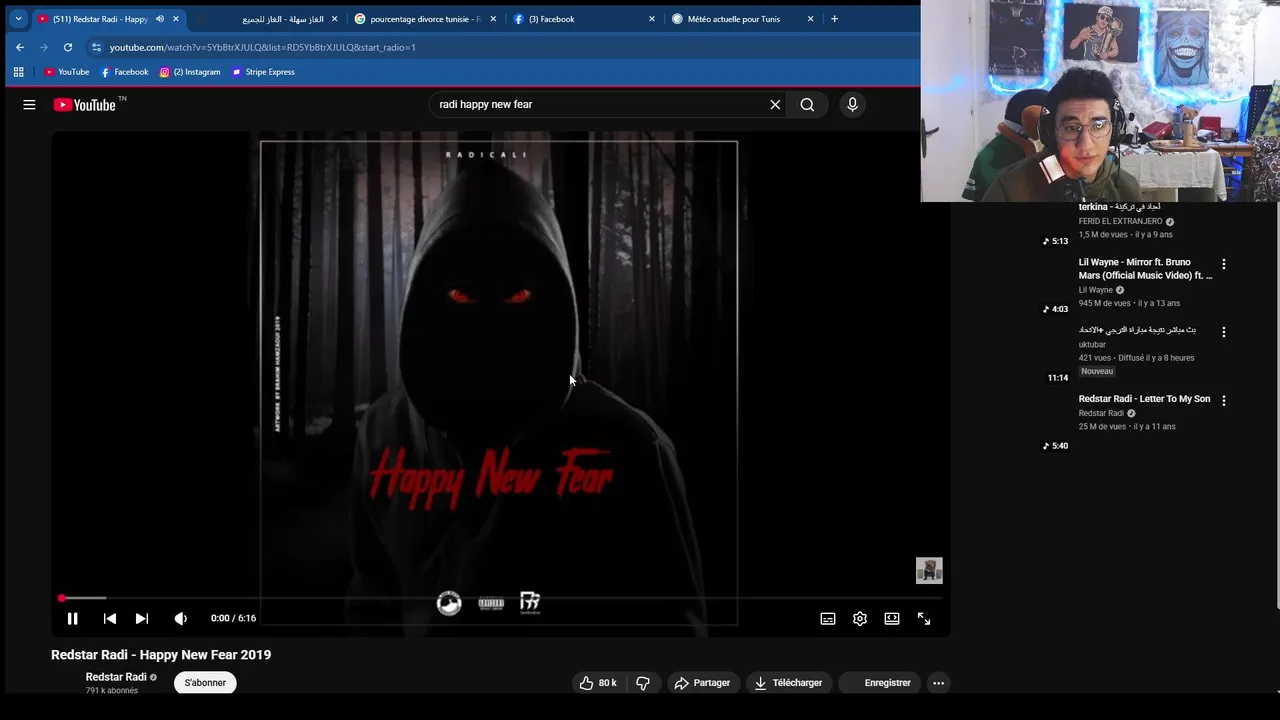Image resolution: width=1280 pixels, height=720 pixels.
Task: Close the Facebook tab
Action: (652, 19)
